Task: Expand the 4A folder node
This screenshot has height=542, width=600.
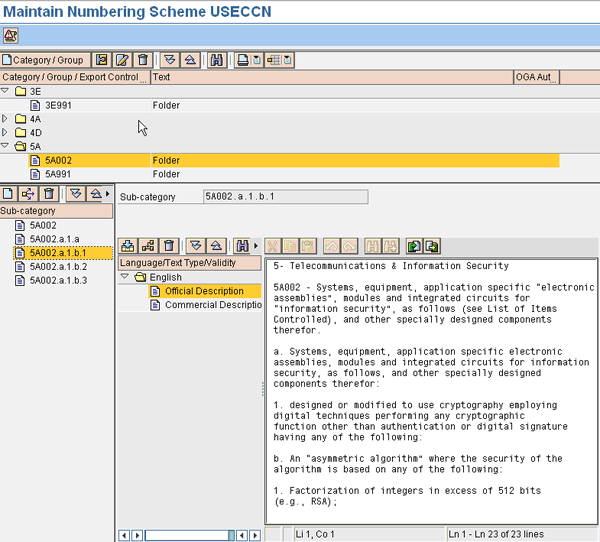Action: 6,118
